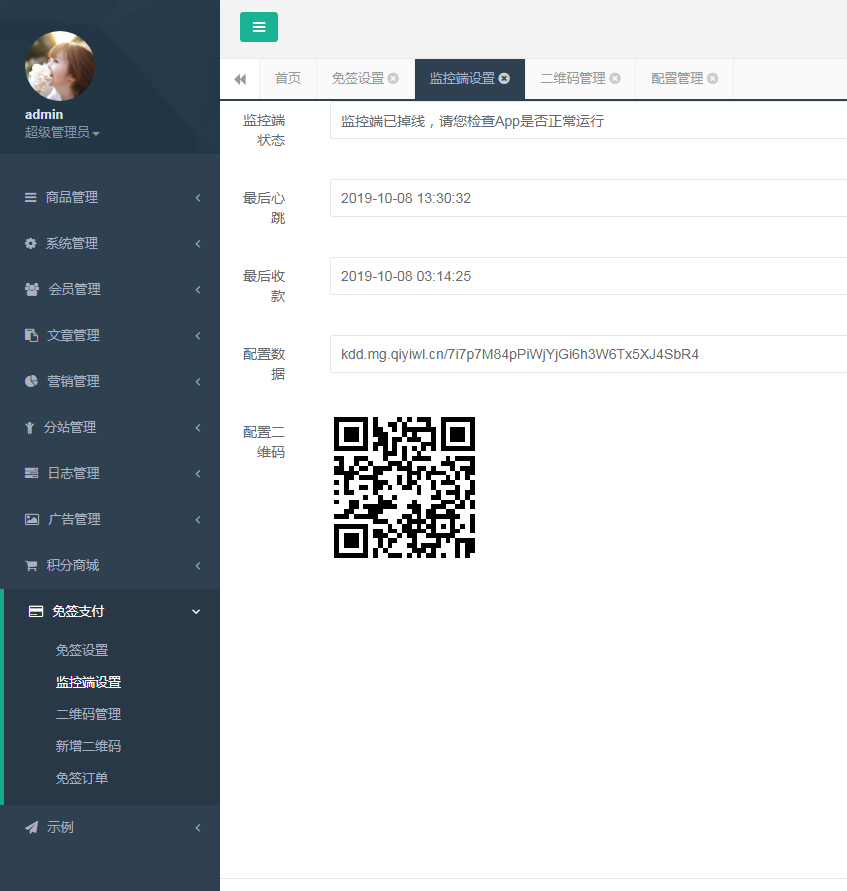Click the 商品管理 list icon
847x891 pixels.
tap(31, 198)
